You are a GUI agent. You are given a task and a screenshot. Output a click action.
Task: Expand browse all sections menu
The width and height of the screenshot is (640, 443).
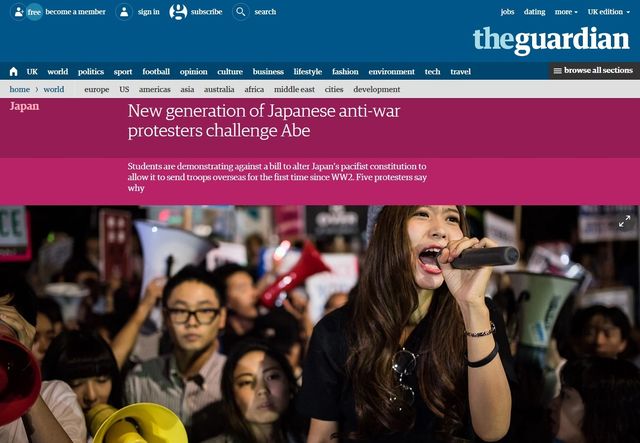coord(594,71)
